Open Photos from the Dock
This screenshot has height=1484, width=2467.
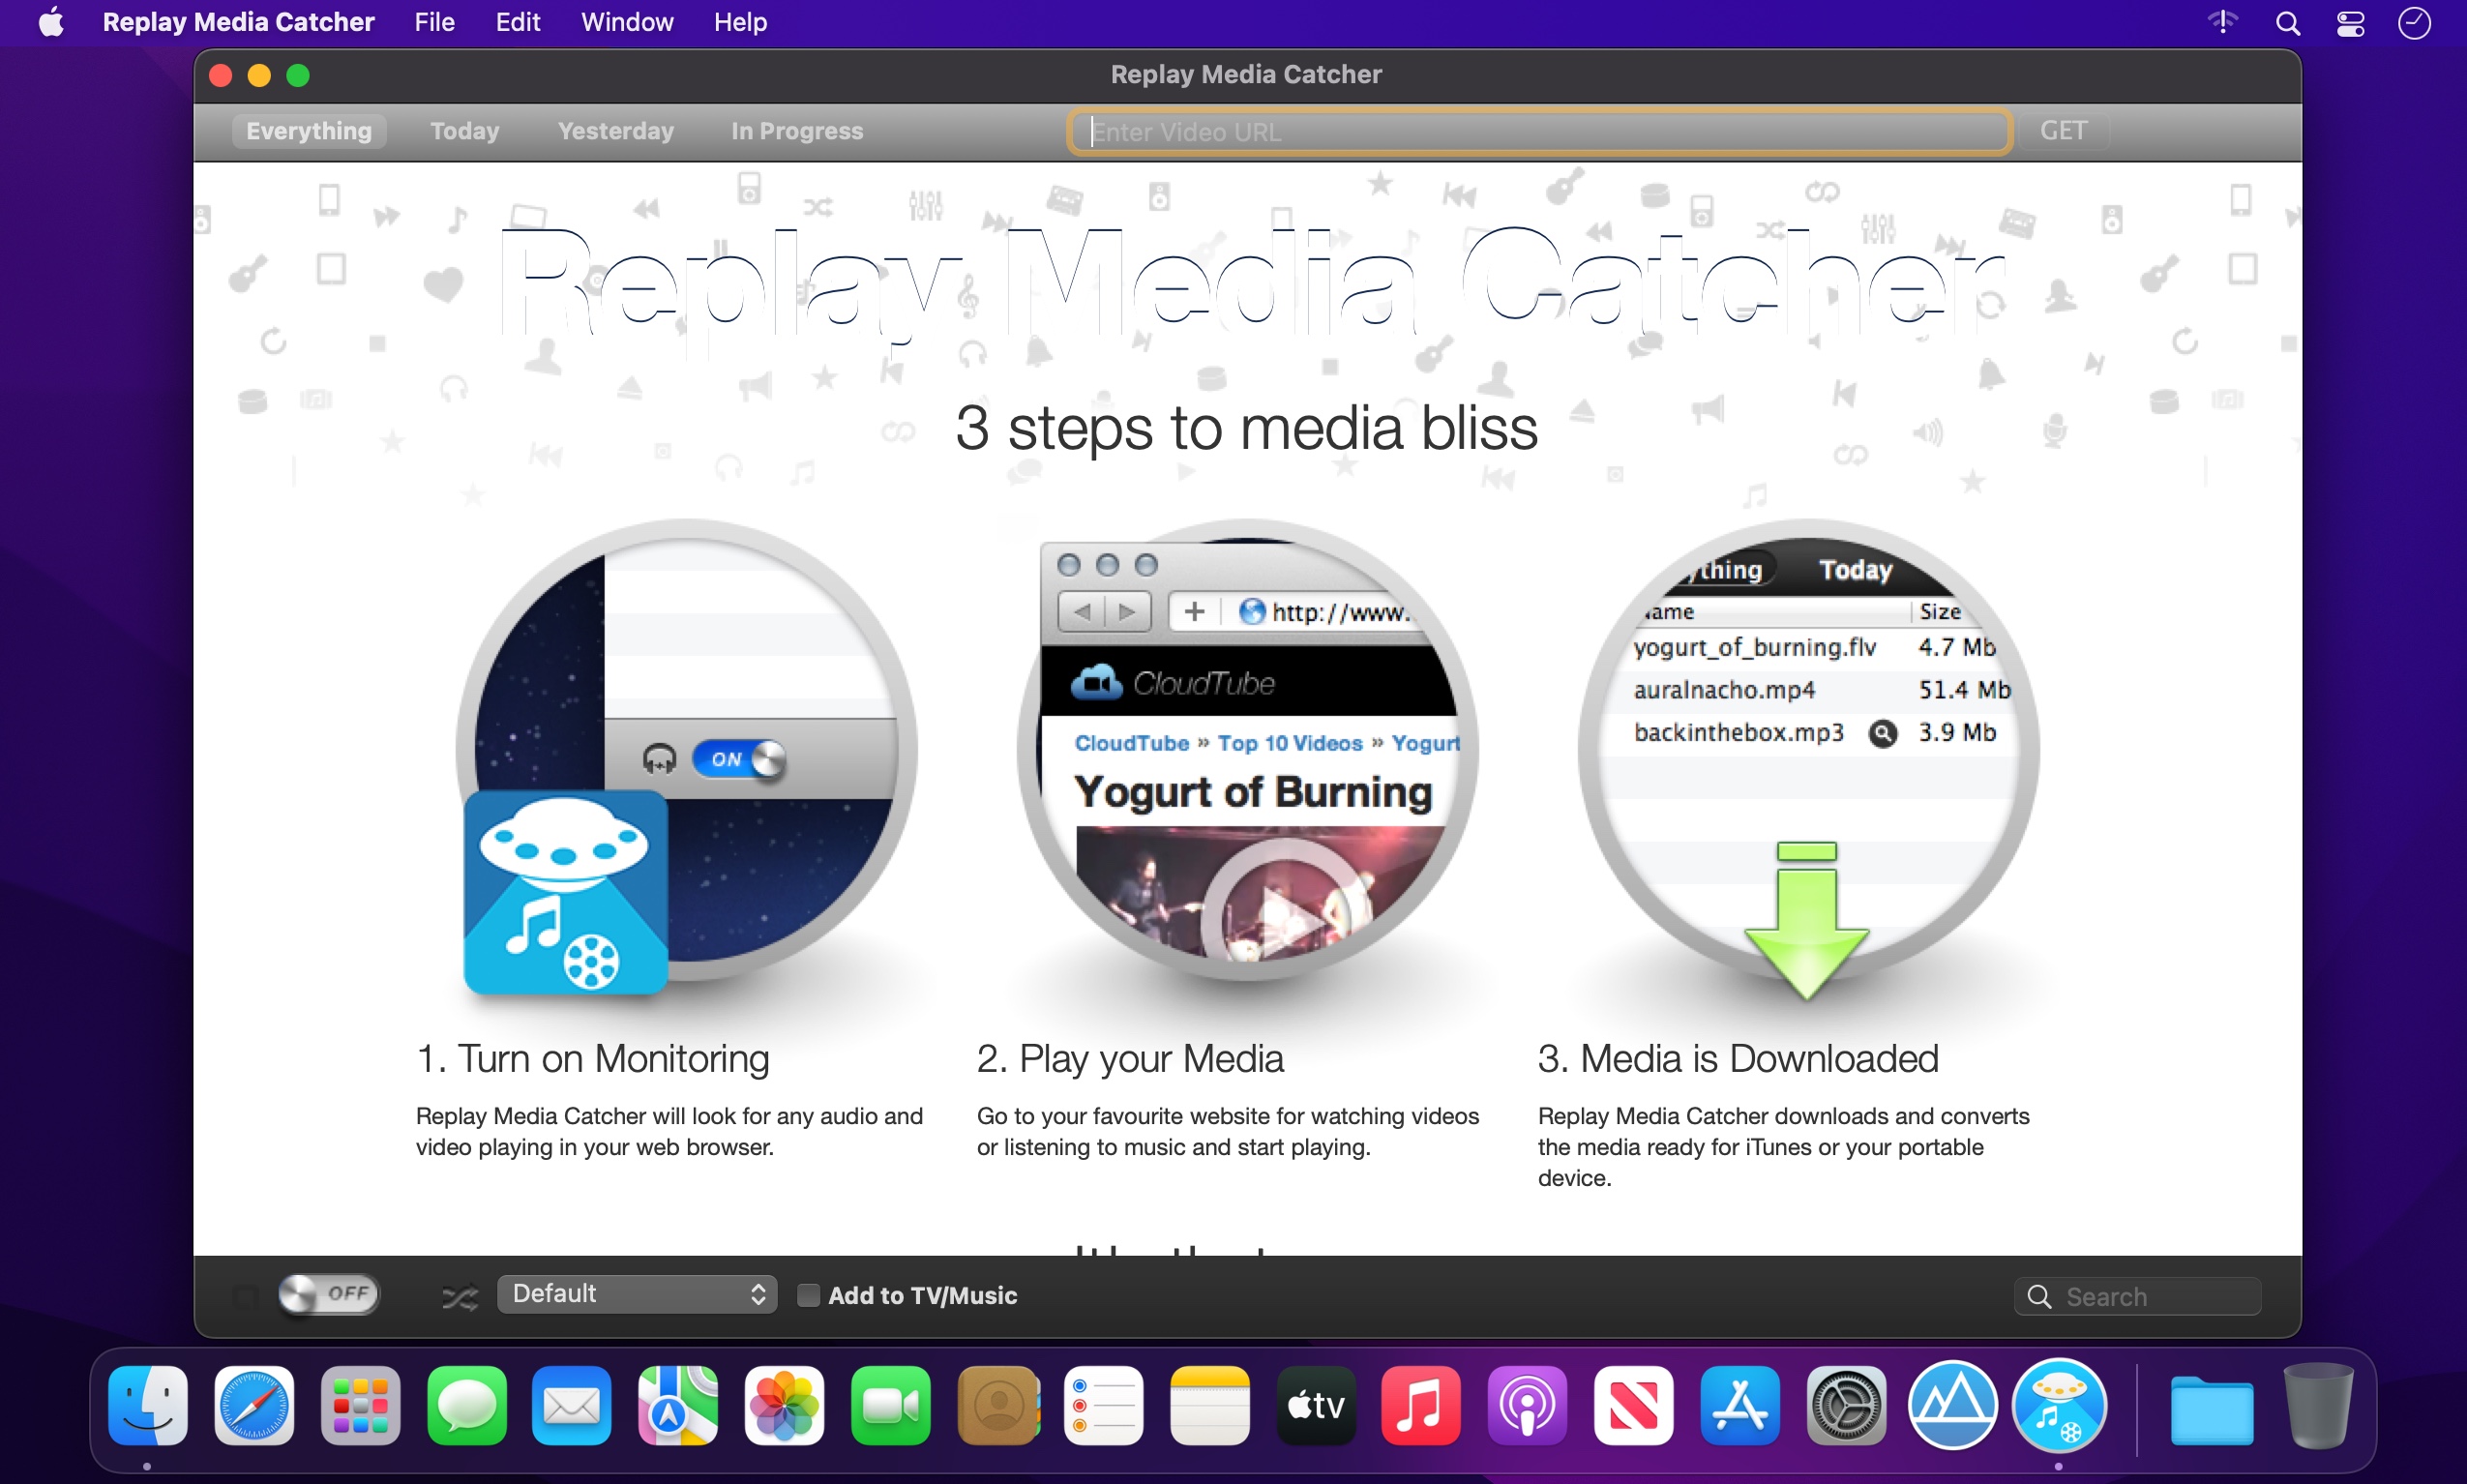pyautogui.click(x=784, y=1406)
